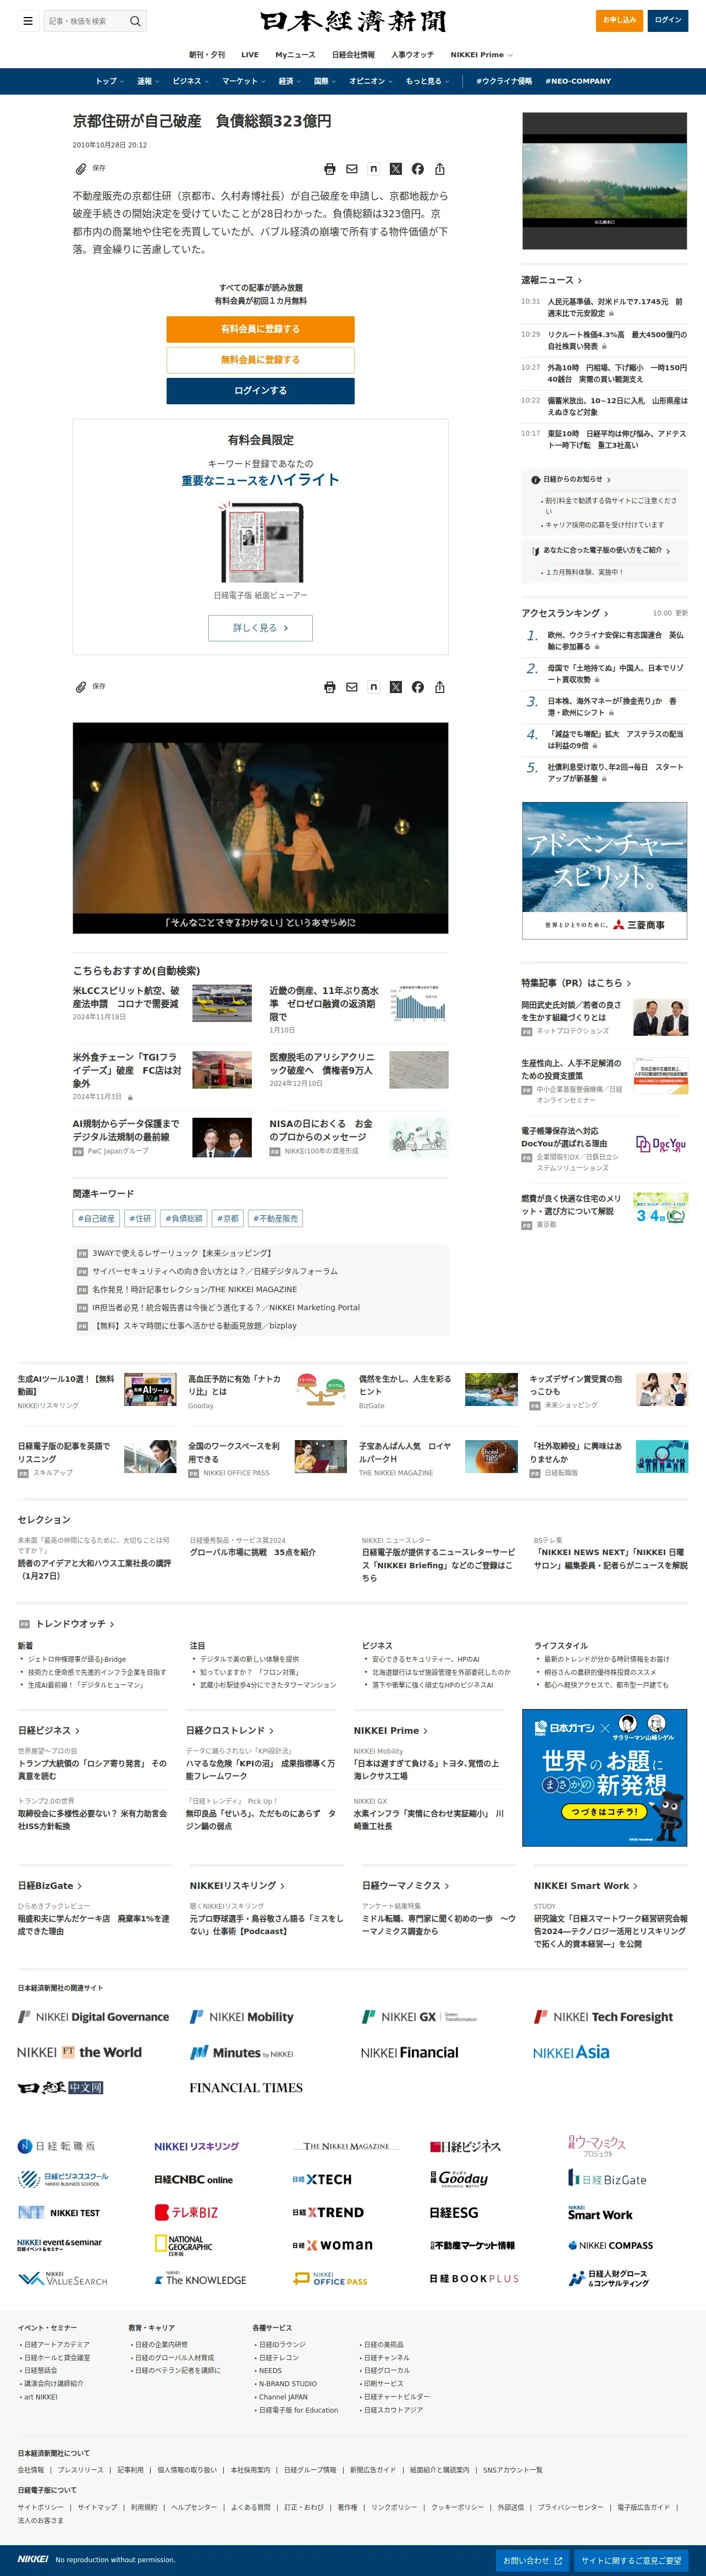
Task: Click #不動産販売 keyword tag
Action: click(275, 1218)
